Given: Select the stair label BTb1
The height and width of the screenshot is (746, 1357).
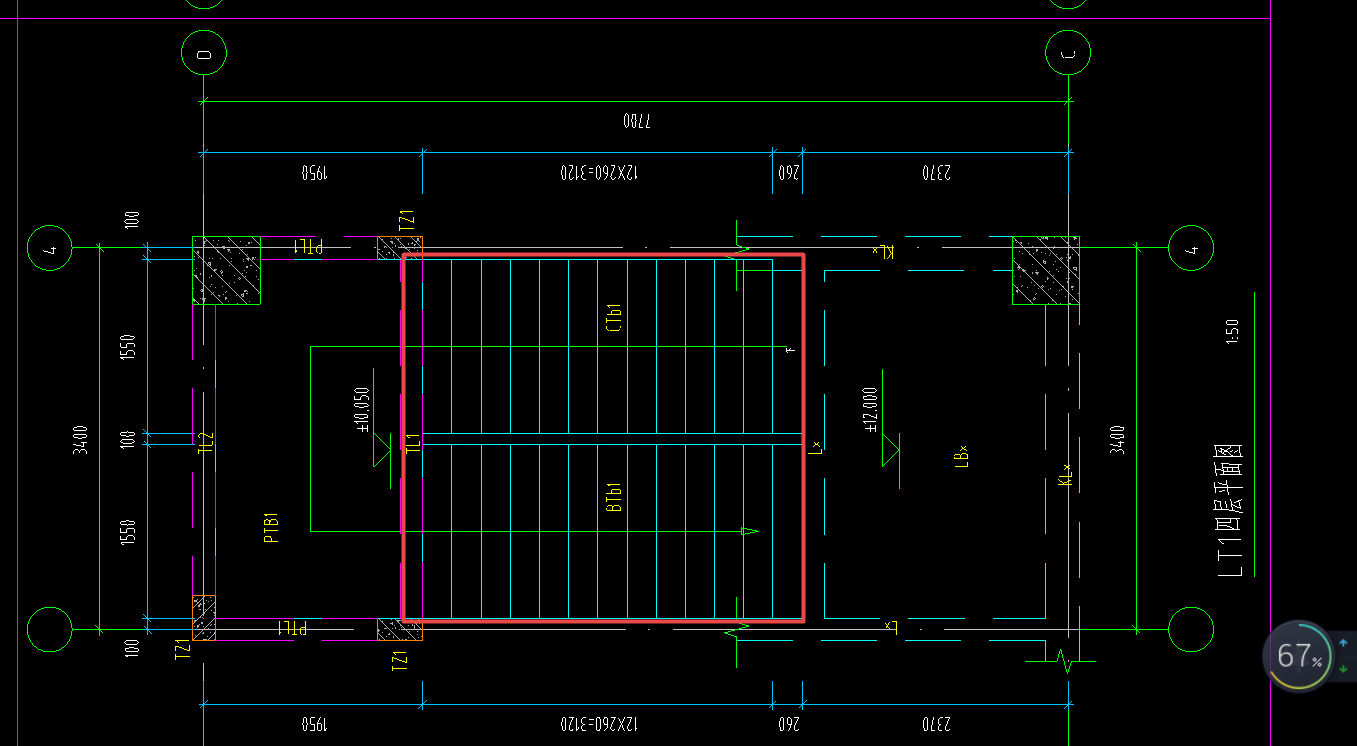Looking at the screenshot, I should click(614, 497).
